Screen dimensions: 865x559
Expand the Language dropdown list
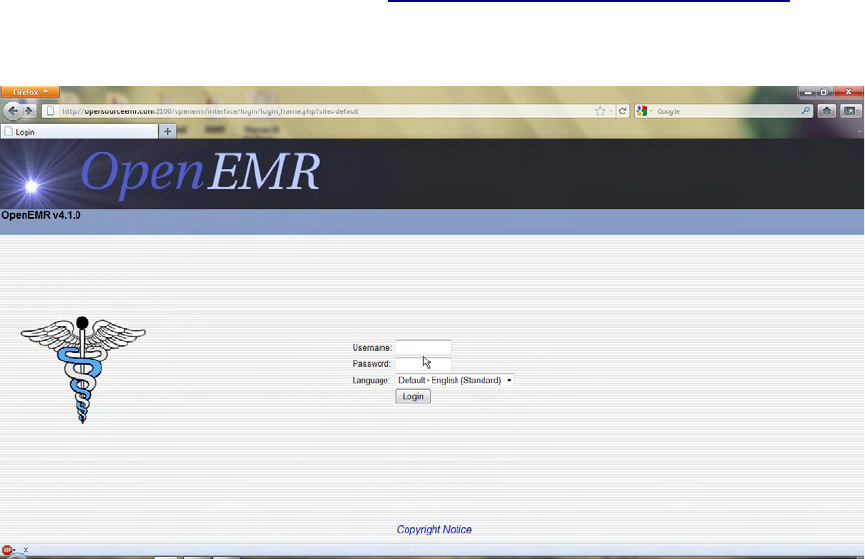(x=455, y=380)
